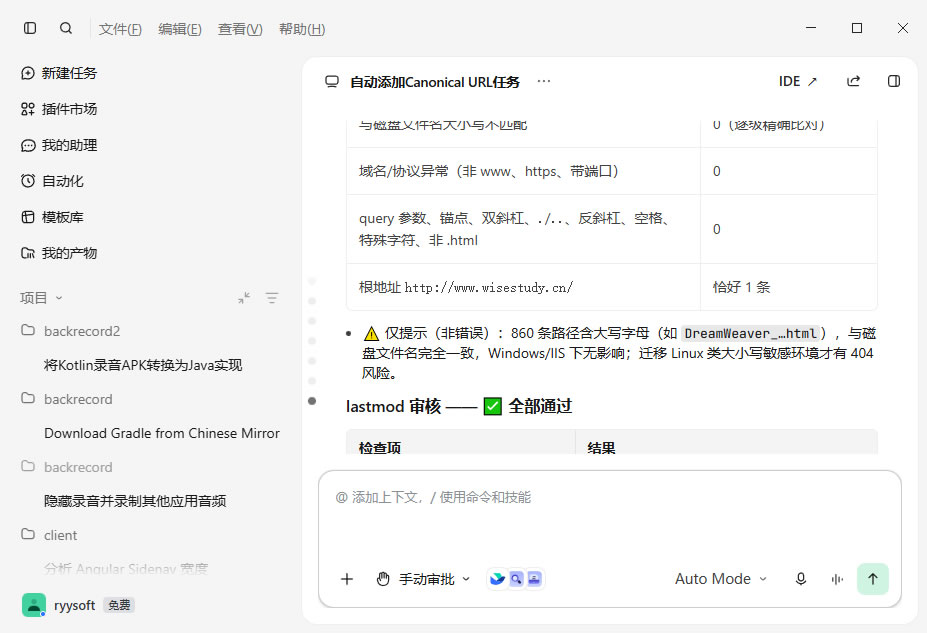Click the bird plugin icon in input bar
The image size is (927, 633).
pos(497,579)
